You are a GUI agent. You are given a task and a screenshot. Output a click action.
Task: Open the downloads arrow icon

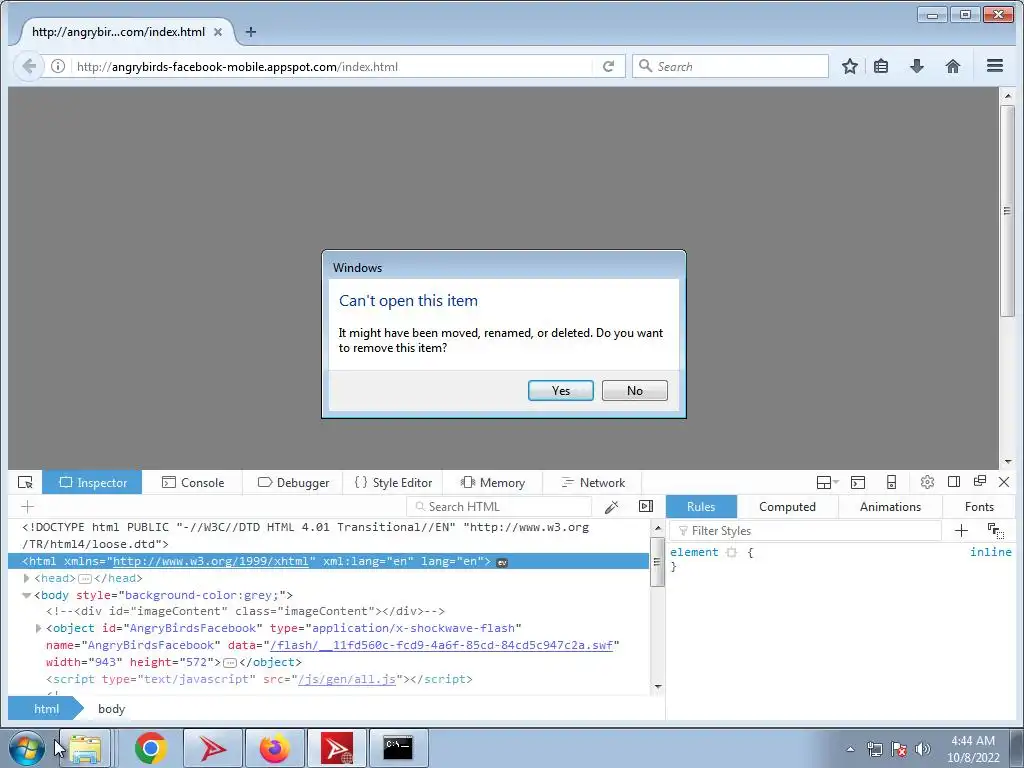tap(917, 66)
